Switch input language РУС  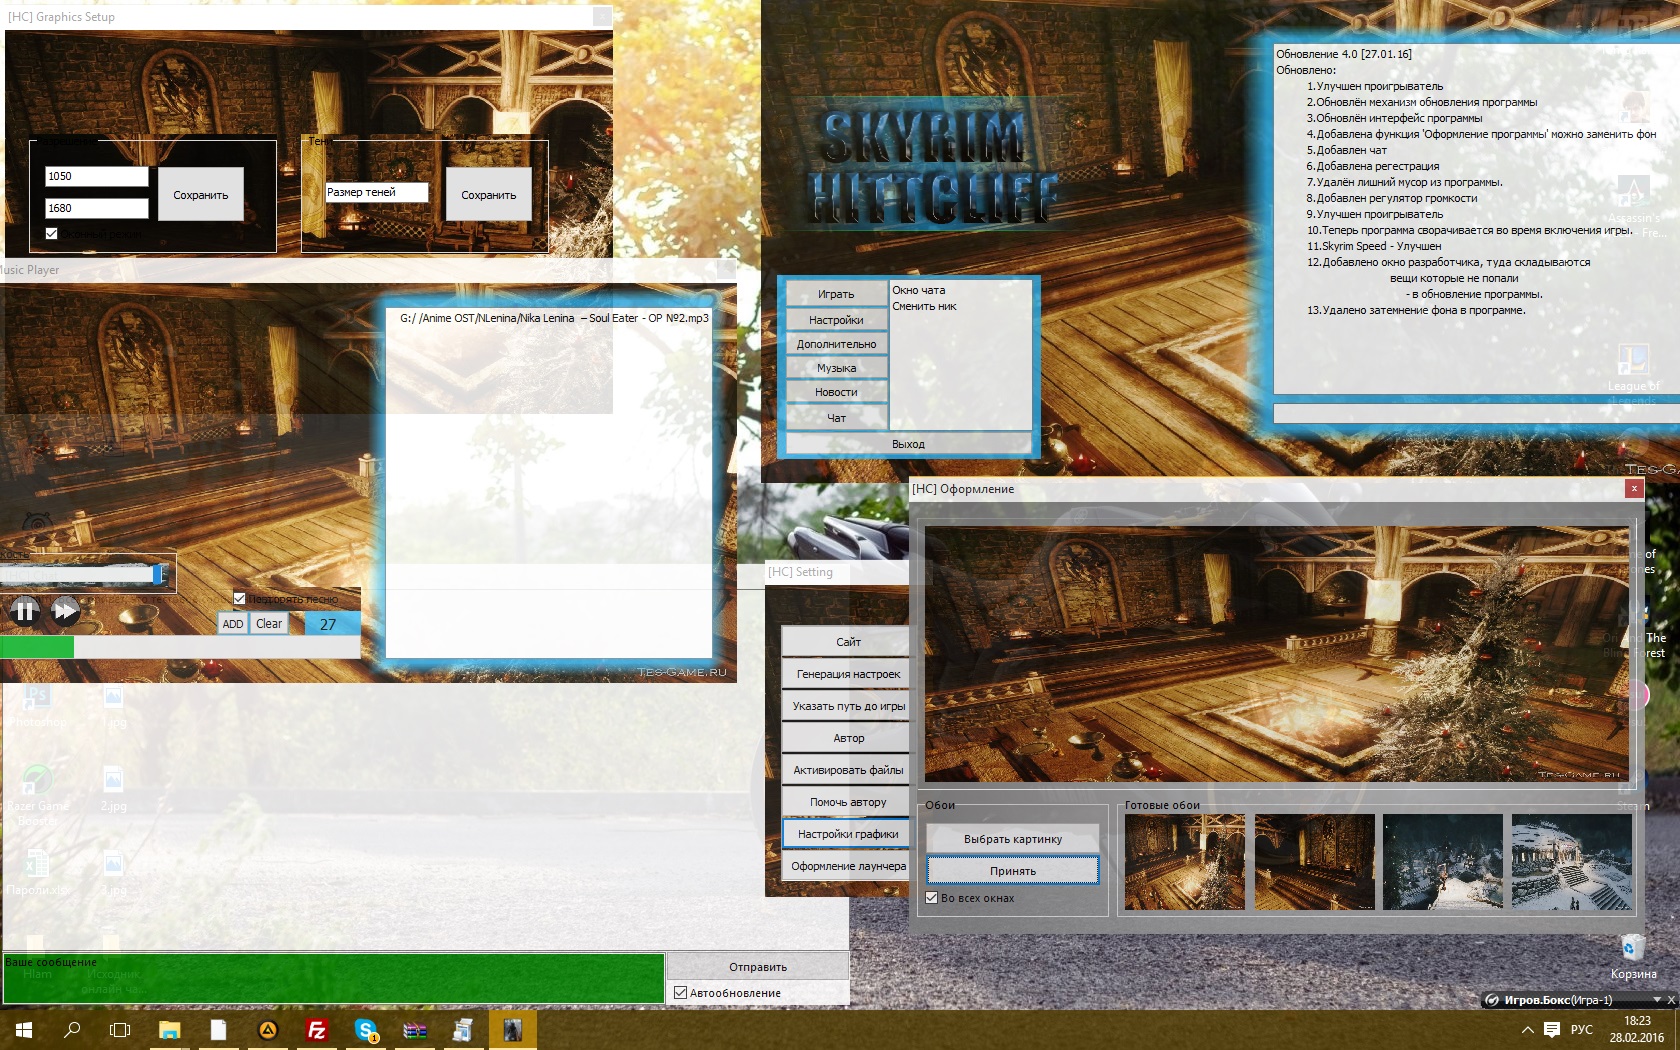coord(1582,1030)
